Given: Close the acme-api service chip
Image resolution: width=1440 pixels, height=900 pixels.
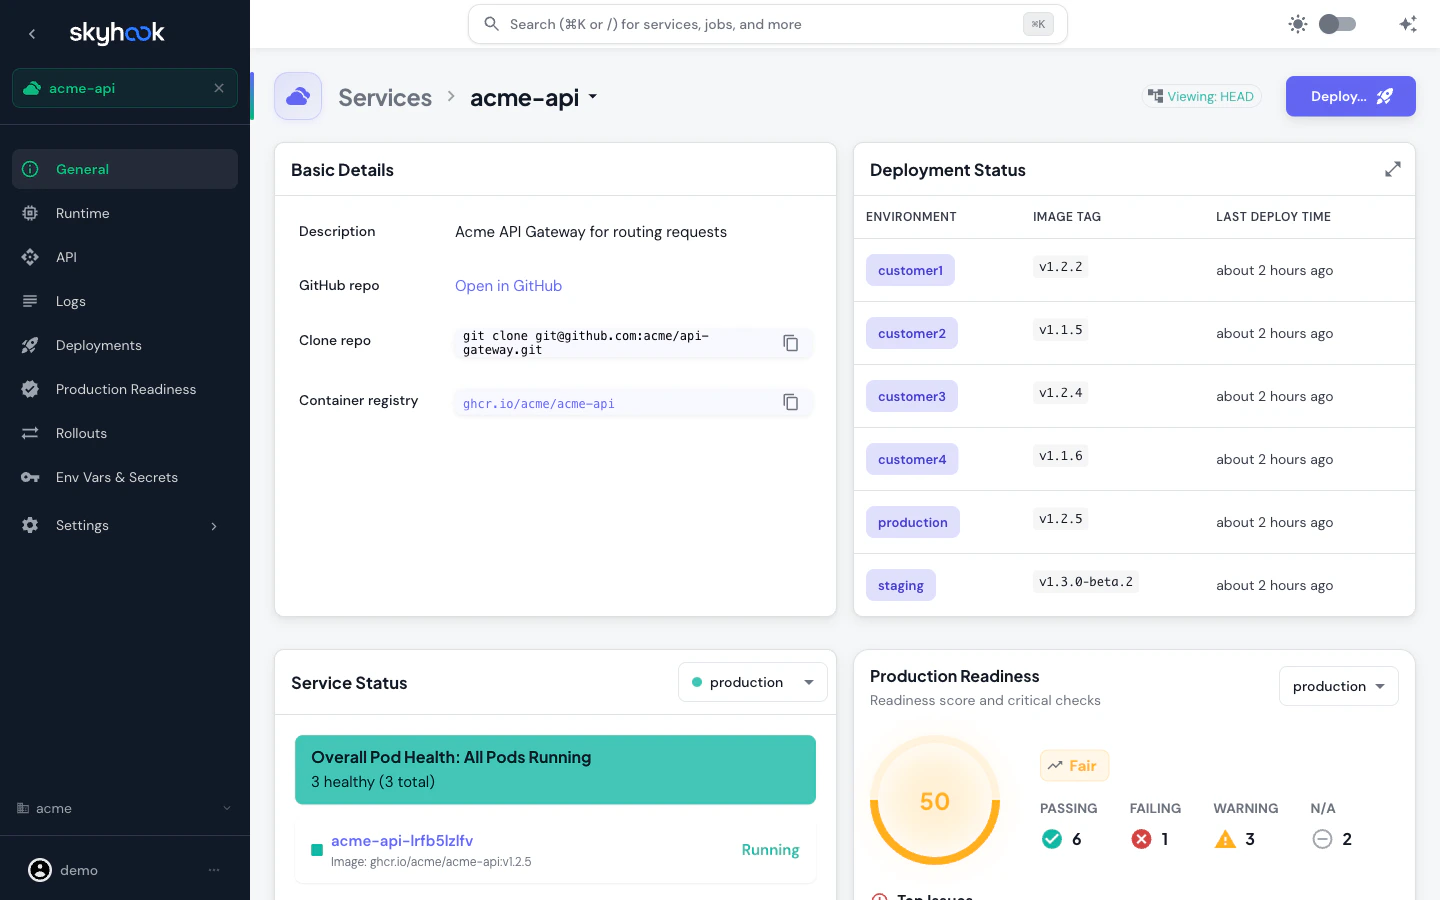Looking at the screenshot, I should point(219,88).
